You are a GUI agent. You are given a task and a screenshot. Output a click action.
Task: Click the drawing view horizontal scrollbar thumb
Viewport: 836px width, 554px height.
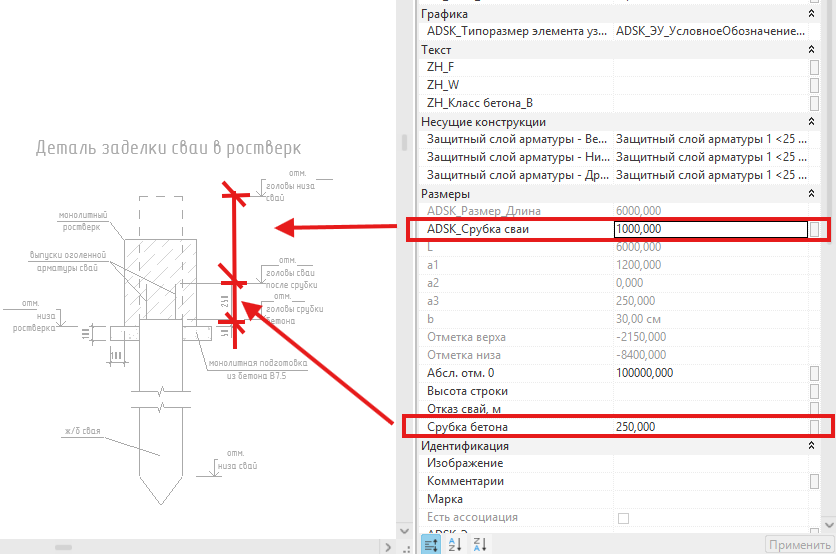point(63,547)
